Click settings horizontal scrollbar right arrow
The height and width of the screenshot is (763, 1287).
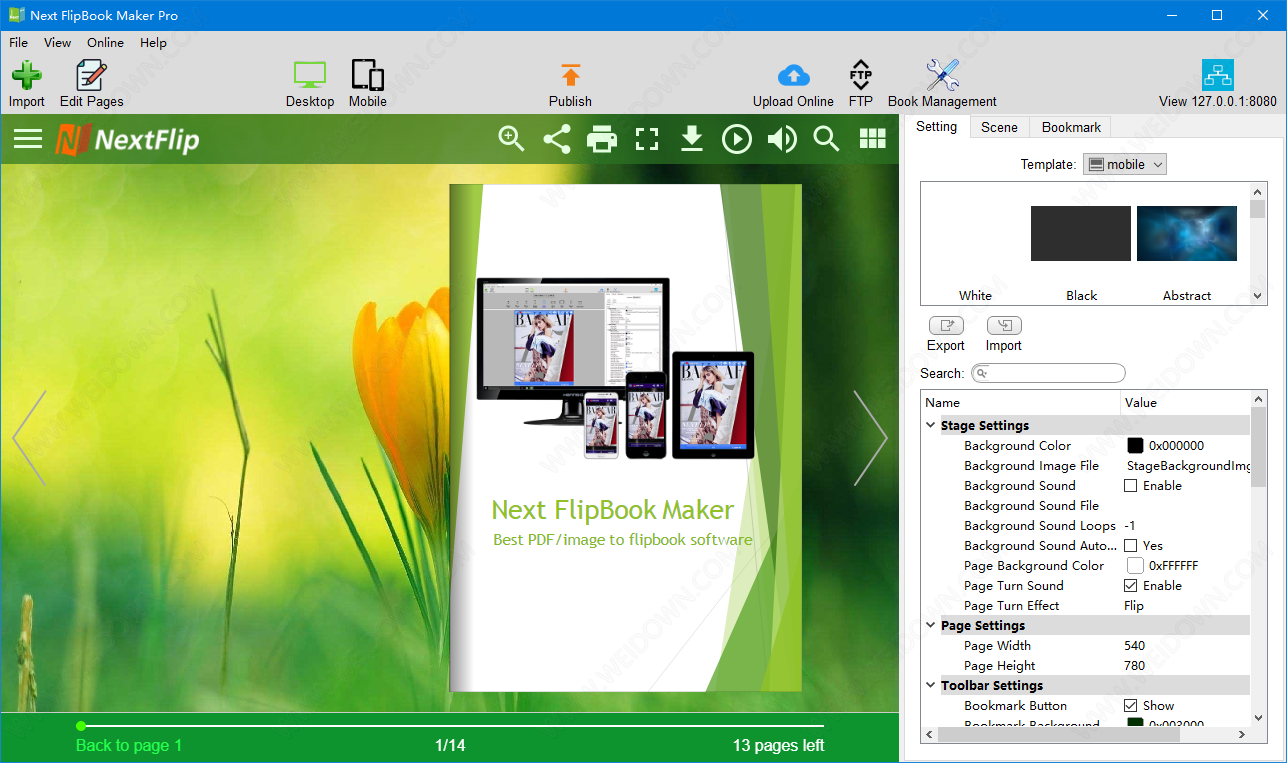(1242, 735)
